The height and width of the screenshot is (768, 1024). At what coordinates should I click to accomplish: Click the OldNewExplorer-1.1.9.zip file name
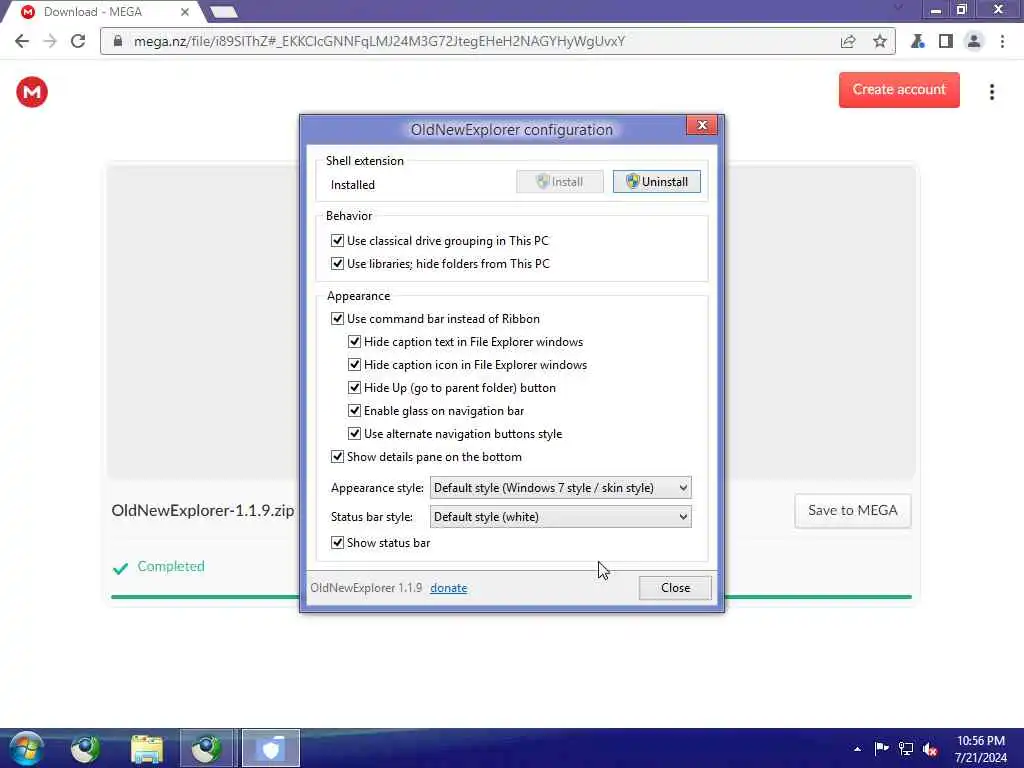pos(203,511)
